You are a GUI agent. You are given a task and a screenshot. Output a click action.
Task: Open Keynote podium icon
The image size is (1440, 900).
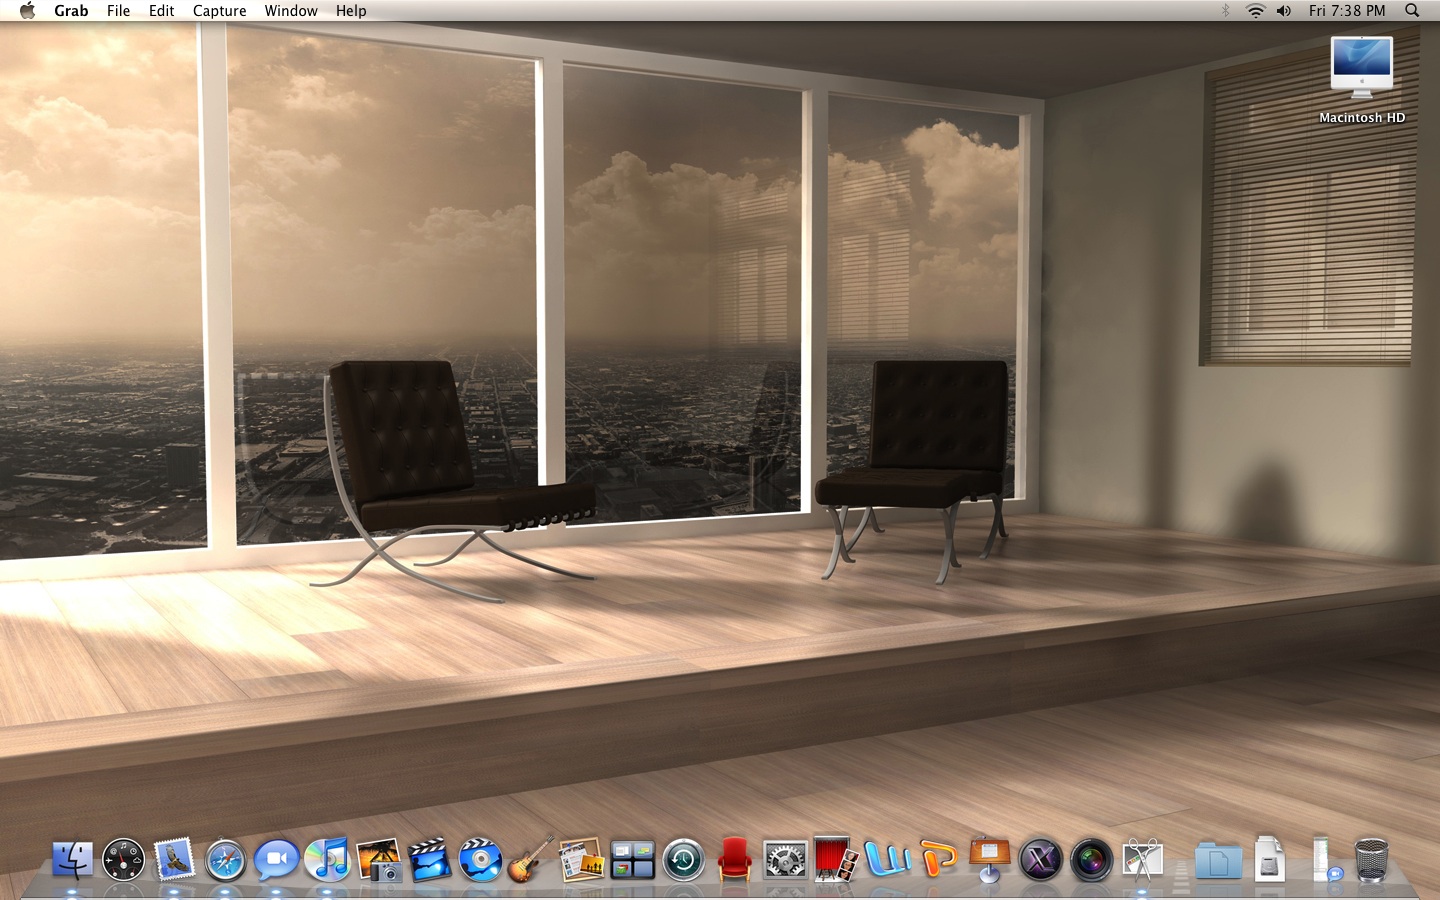point(990,859)
